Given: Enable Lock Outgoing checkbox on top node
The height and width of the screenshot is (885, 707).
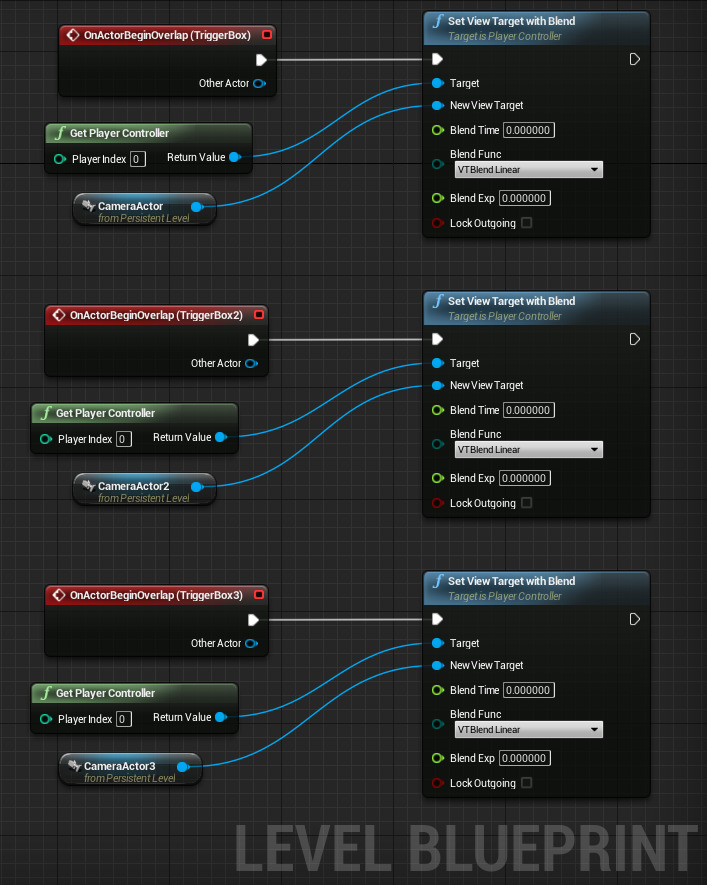Looking at the screenshot, I should [527, 223].
